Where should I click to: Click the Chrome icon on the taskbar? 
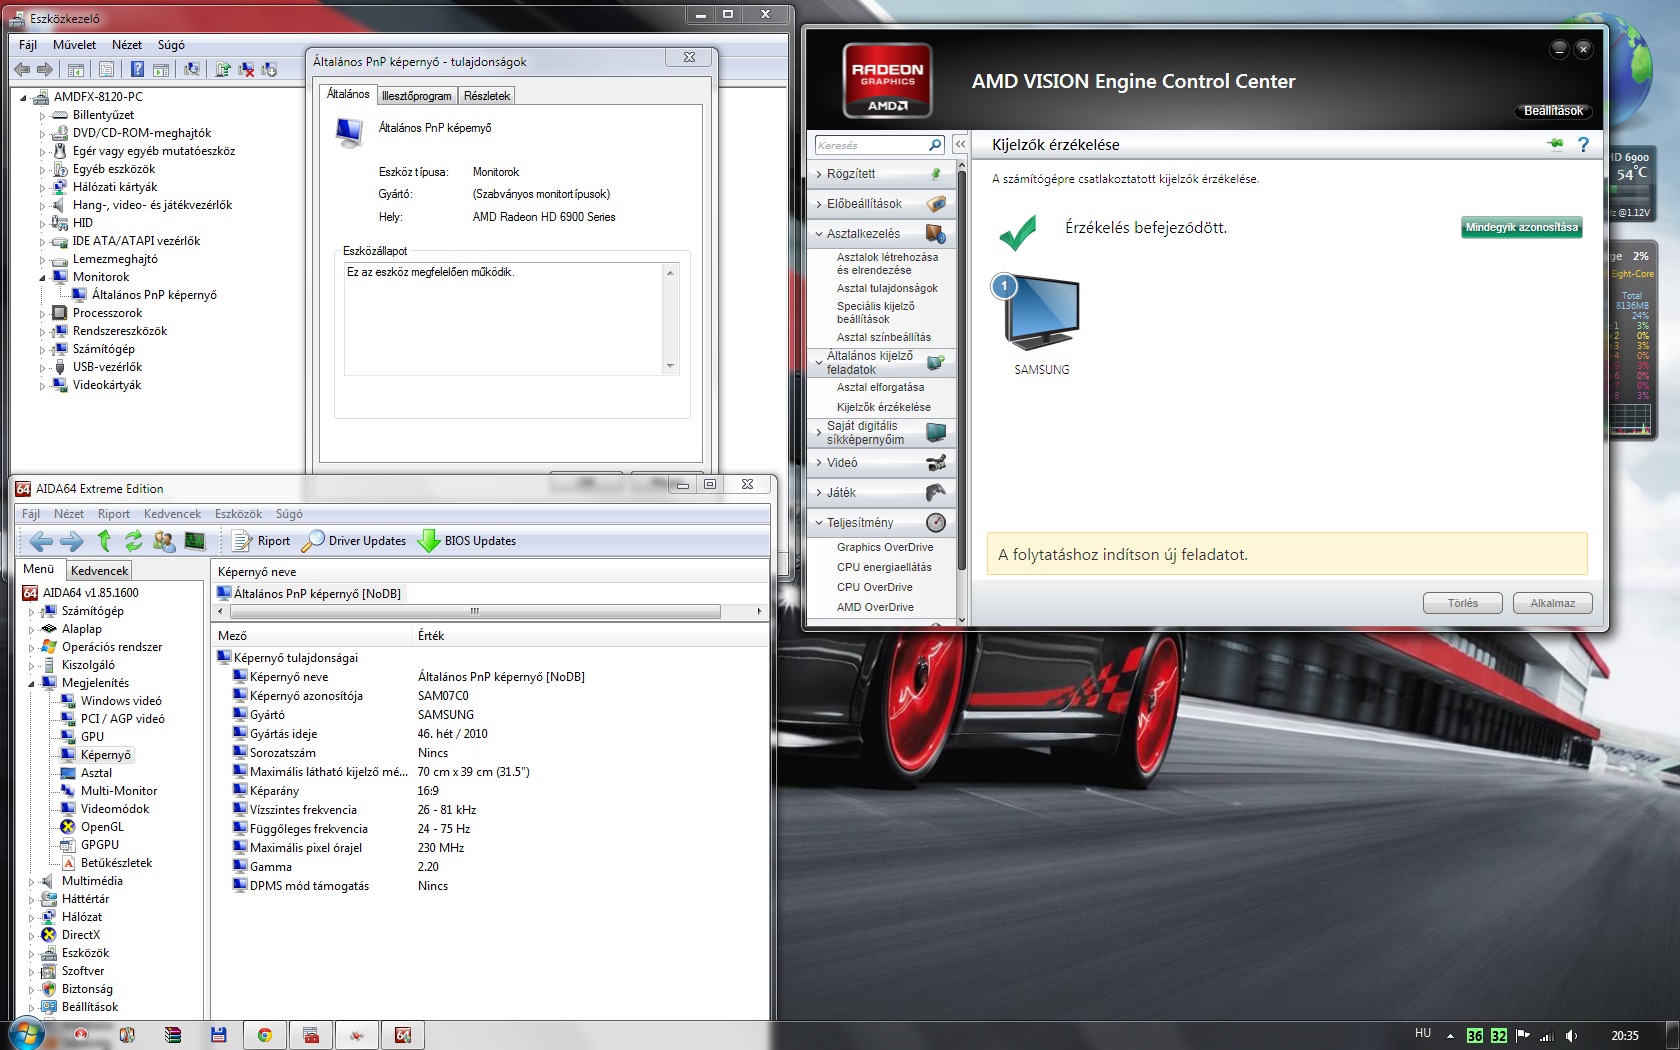point(265,1035)
